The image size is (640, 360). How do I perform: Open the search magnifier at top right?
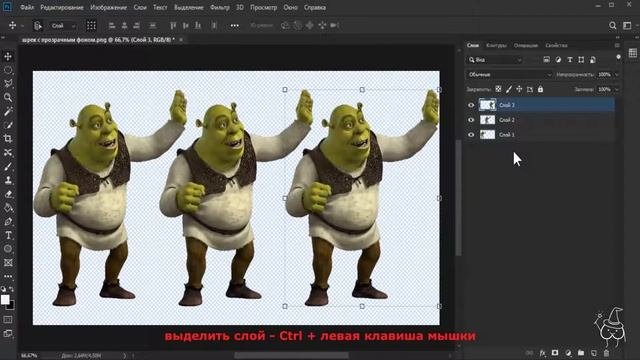point(613,25)
